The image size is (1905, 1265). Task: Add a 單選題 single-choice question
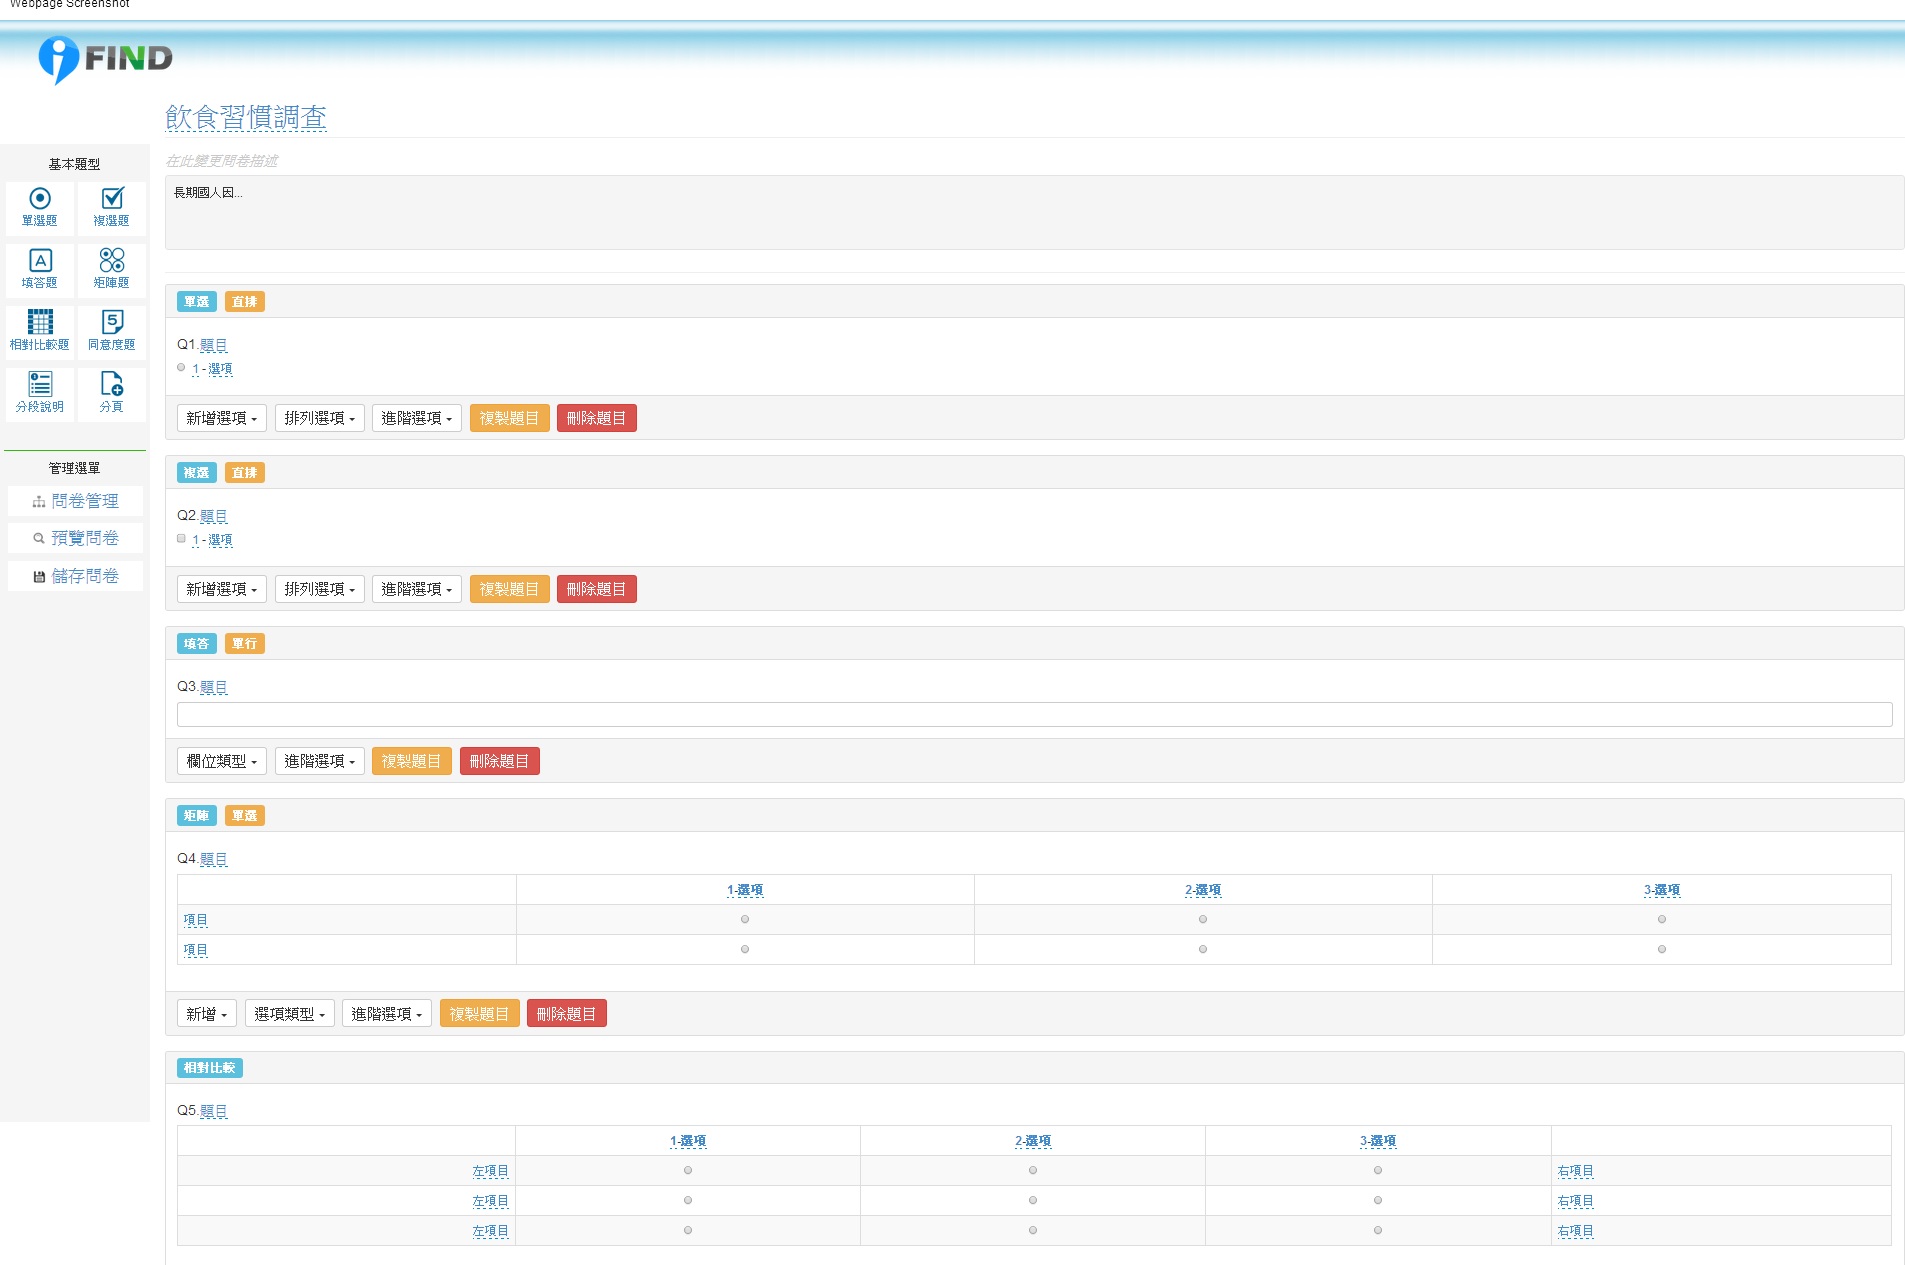pyautogui.click(x=40, y=208)
